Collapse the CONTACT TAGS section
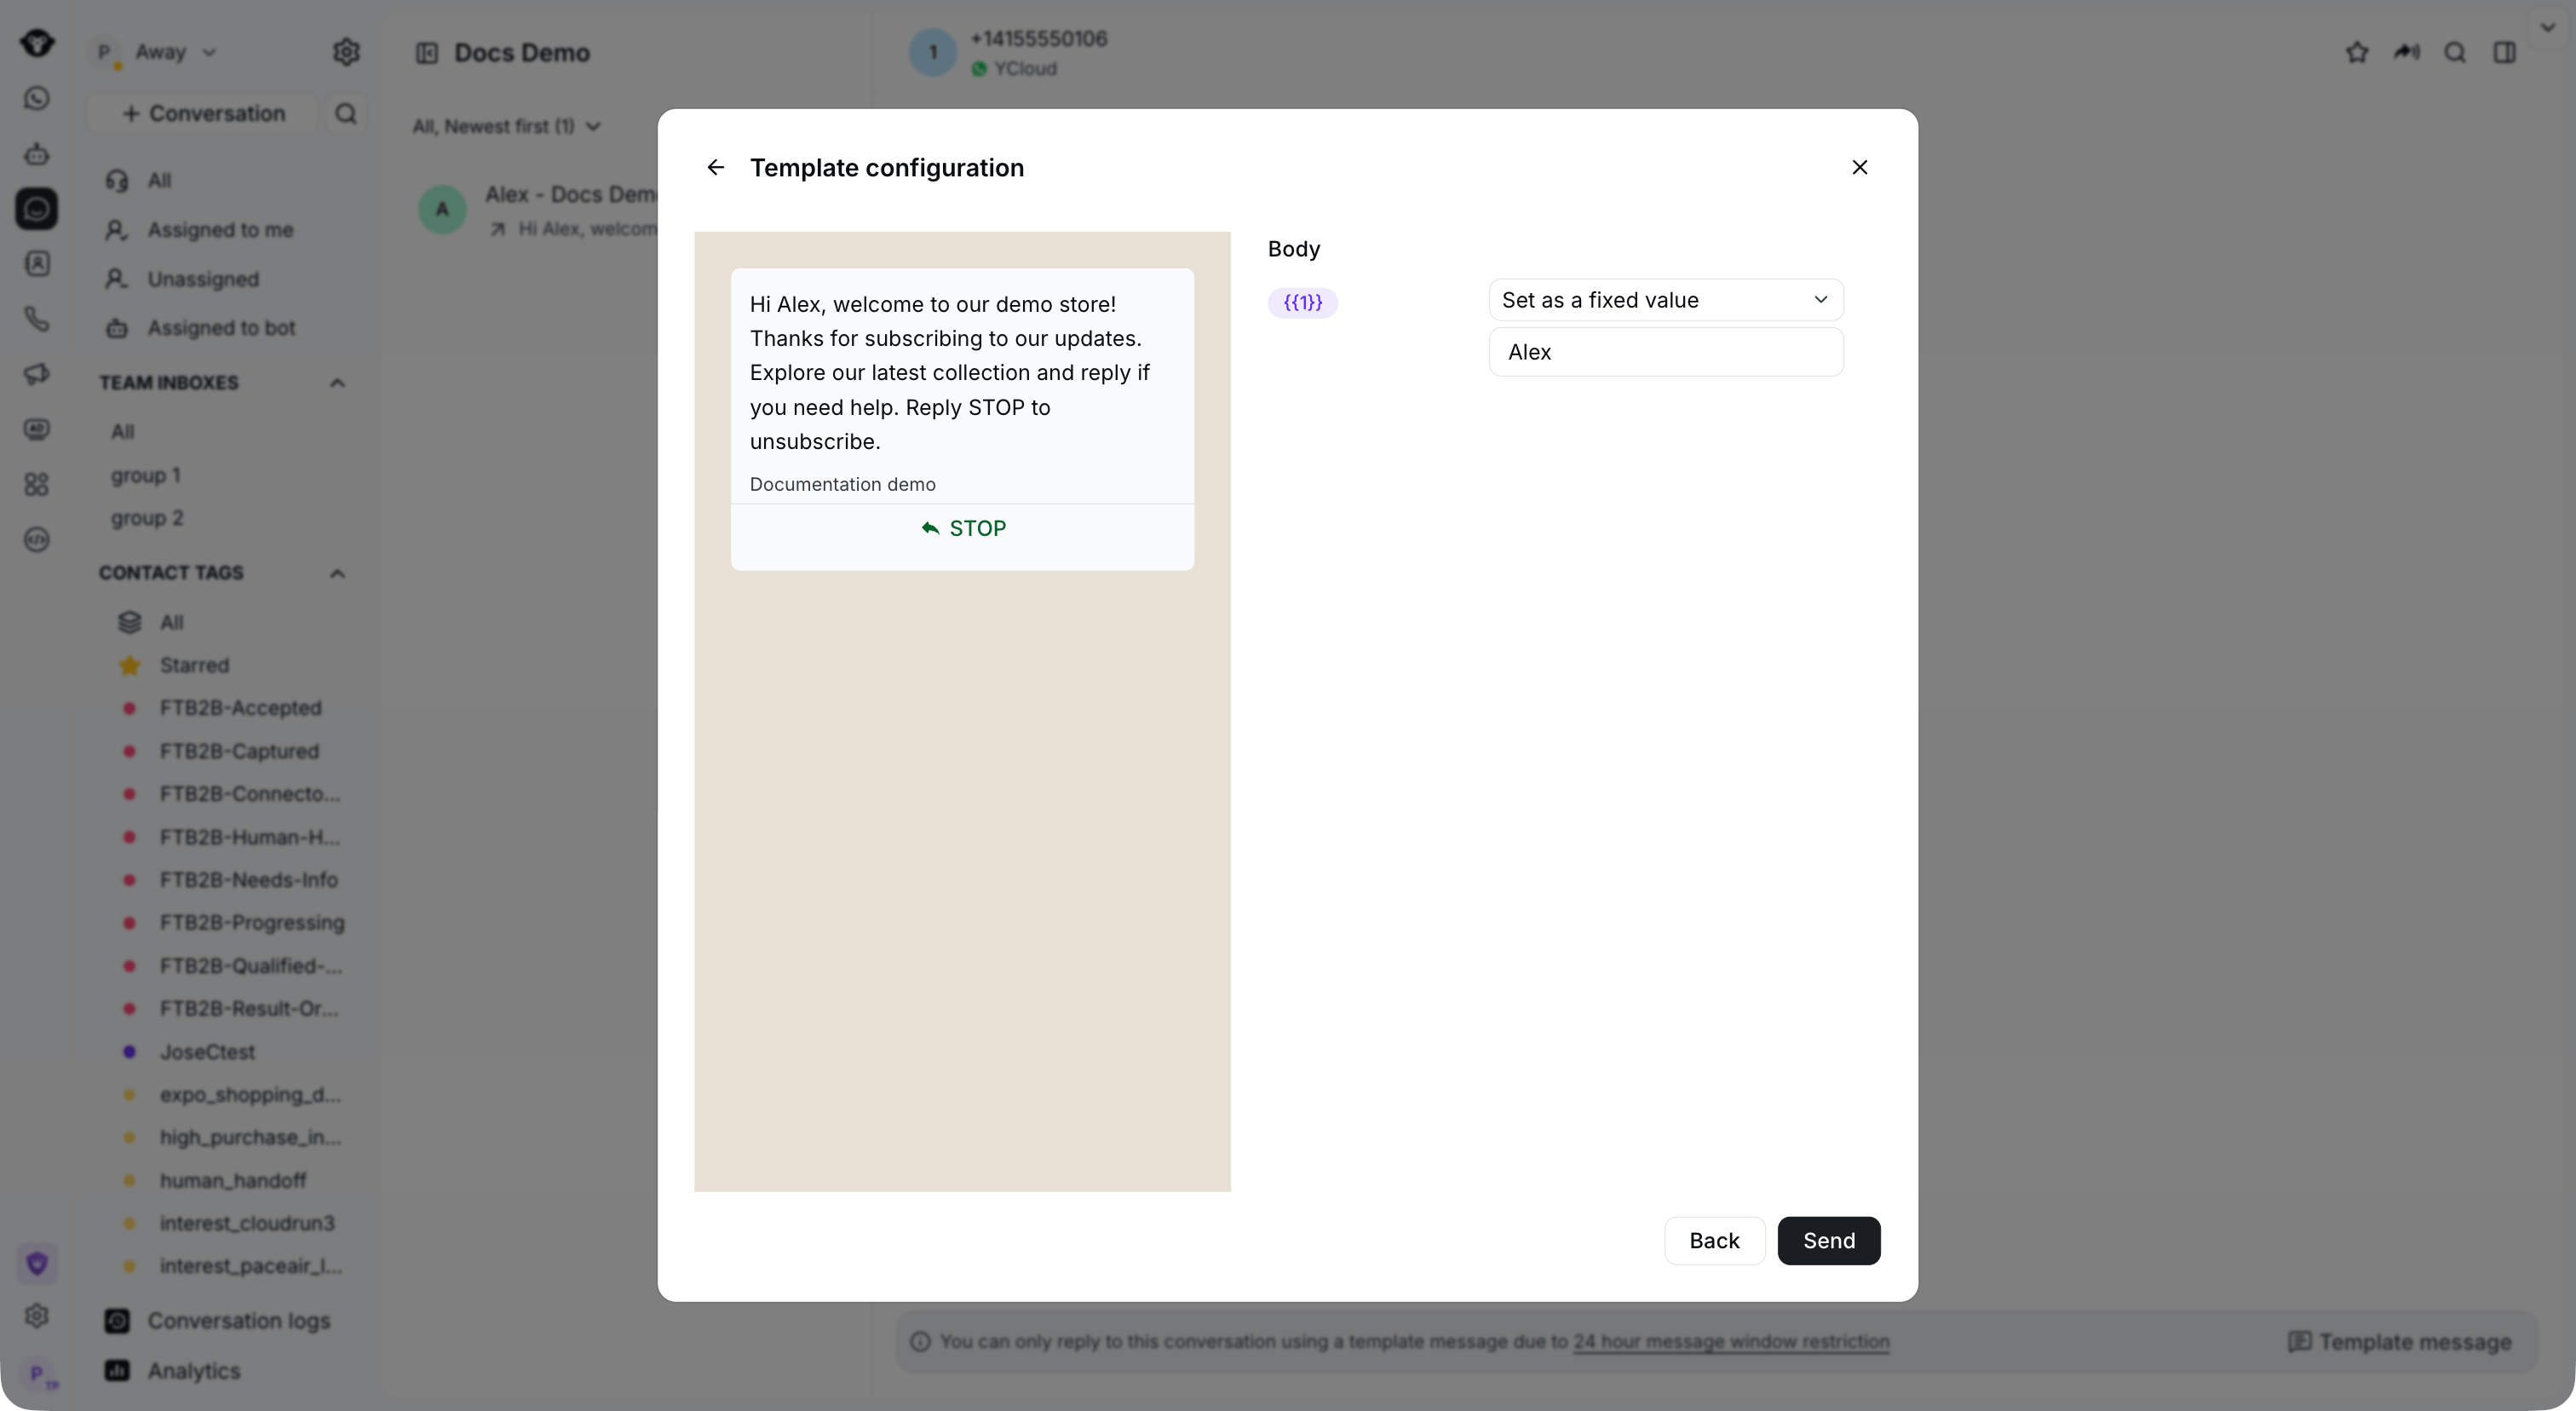Viewport: 2576px width, 1411px height. coord(337,572)
